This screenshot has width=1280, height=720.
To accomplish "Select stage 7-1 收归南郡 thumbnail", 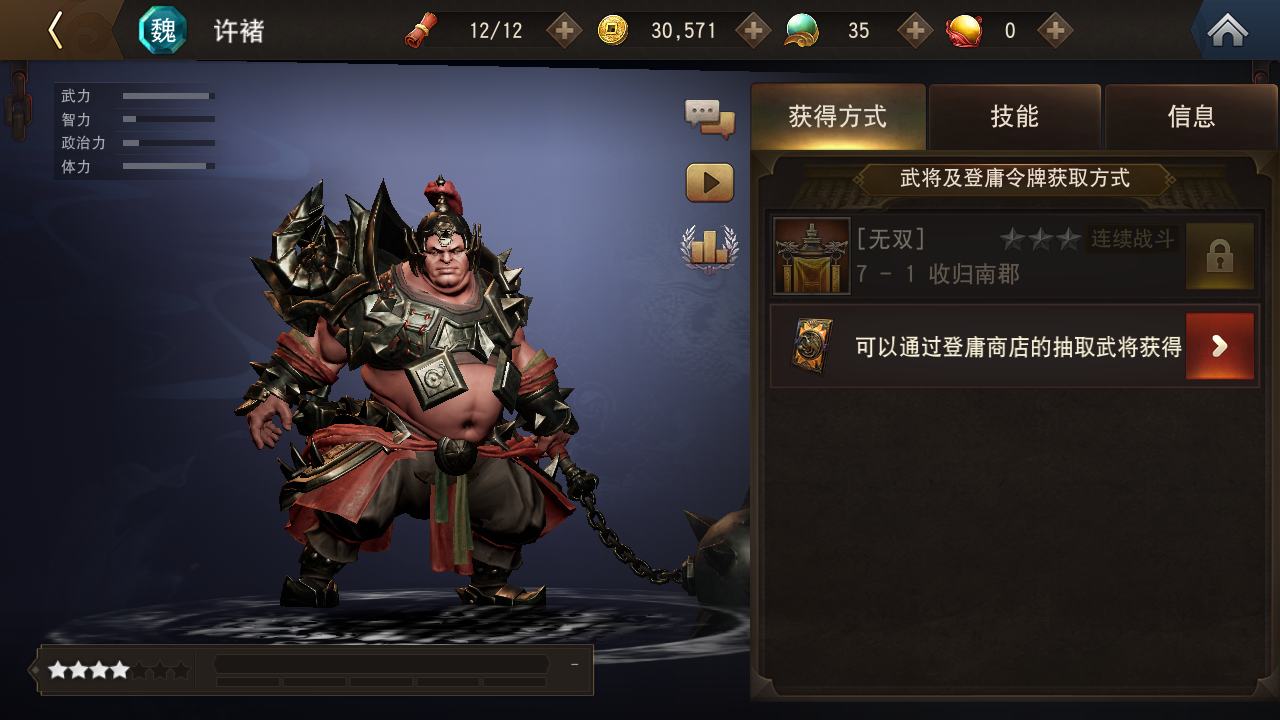I will pyautogui.click(x=812, y=256).
